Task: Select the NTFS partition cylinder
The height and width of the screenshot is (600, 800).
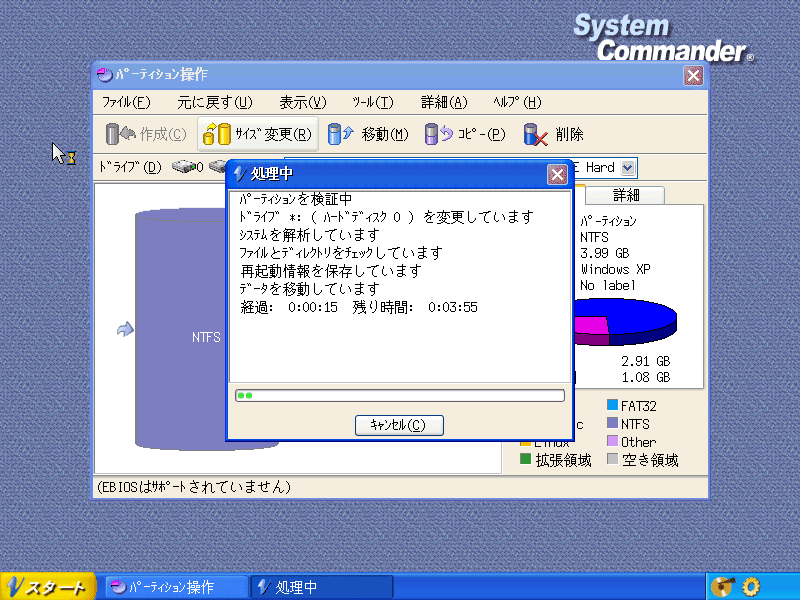Action: pyautogui.click(x=180, y=329)
